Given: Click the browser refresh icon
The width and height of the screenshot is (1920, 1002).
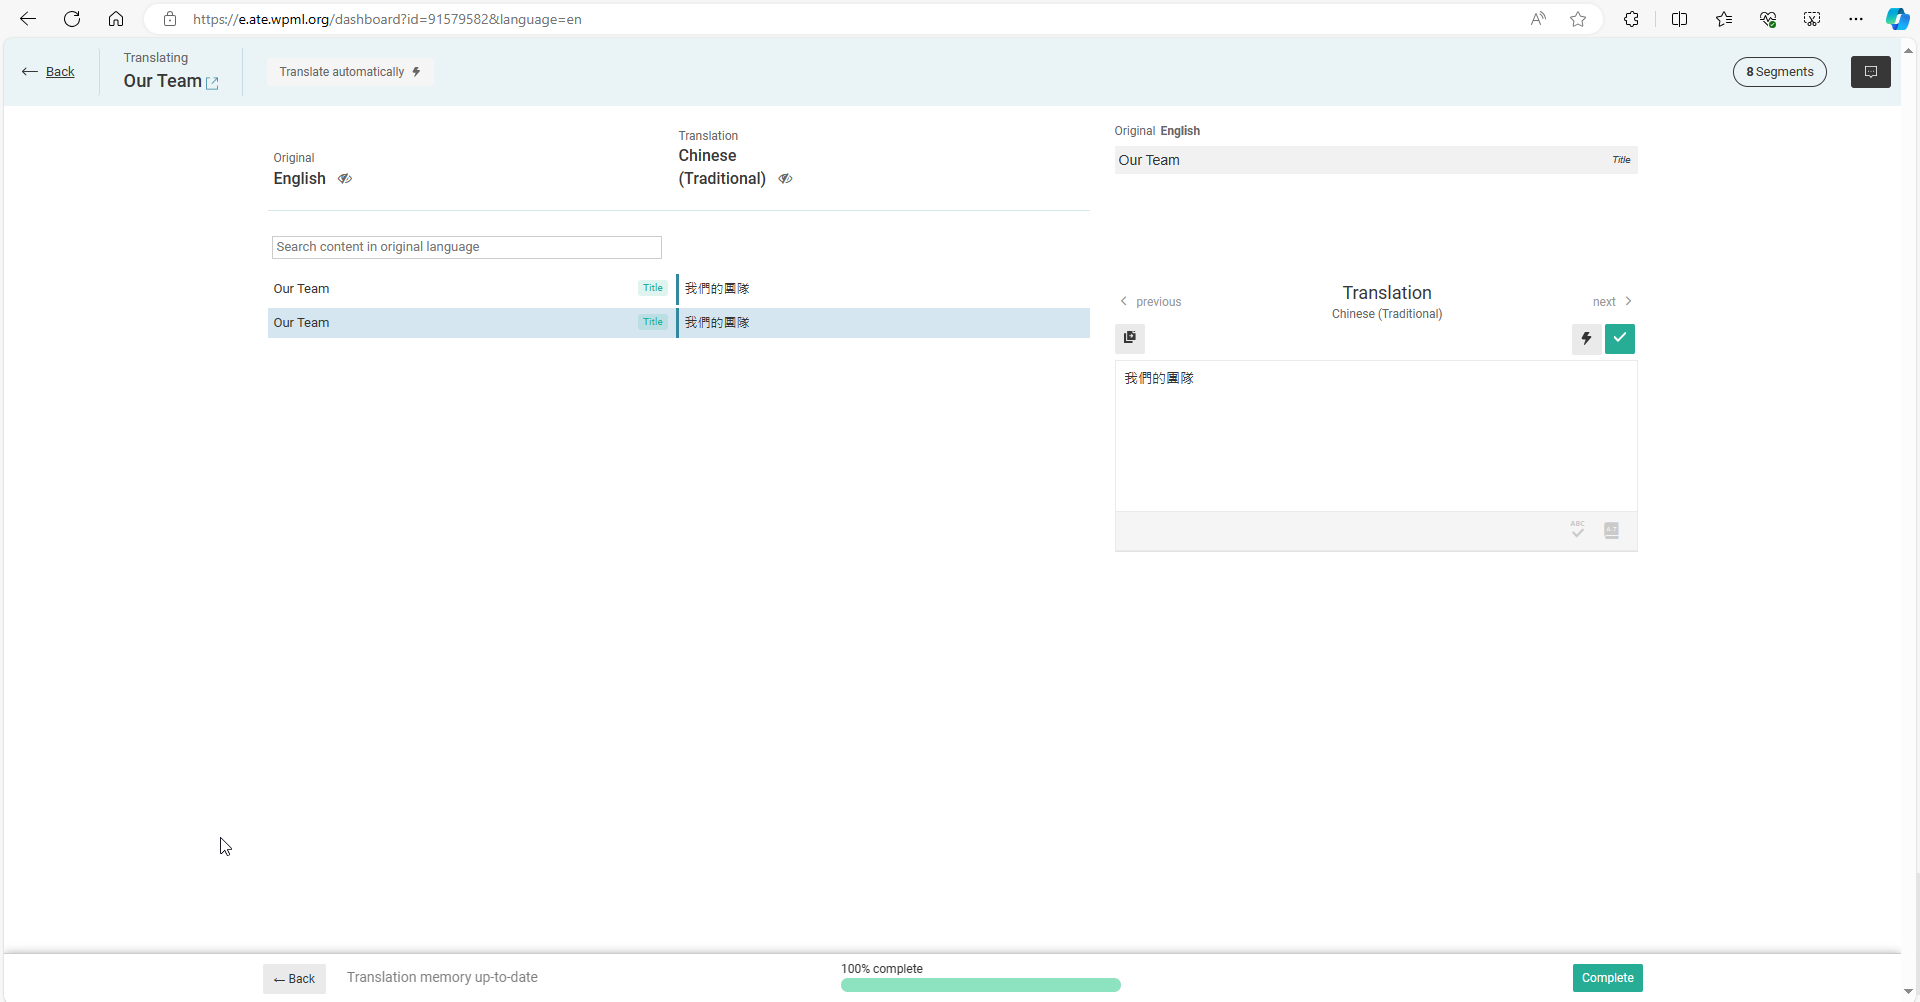Looking at the screenshot, I should click(72, 19).
